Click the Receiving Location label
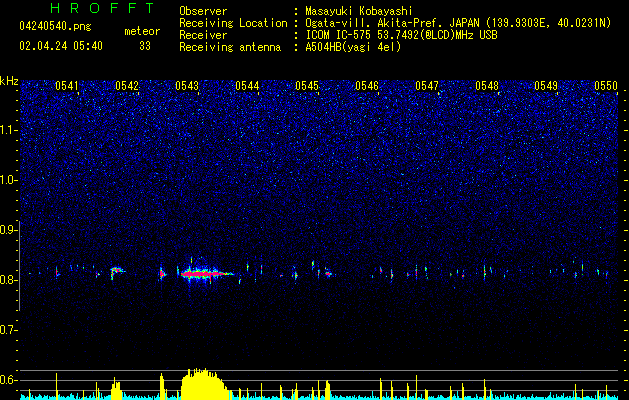 pyautogui.click(x=233, y=23)
